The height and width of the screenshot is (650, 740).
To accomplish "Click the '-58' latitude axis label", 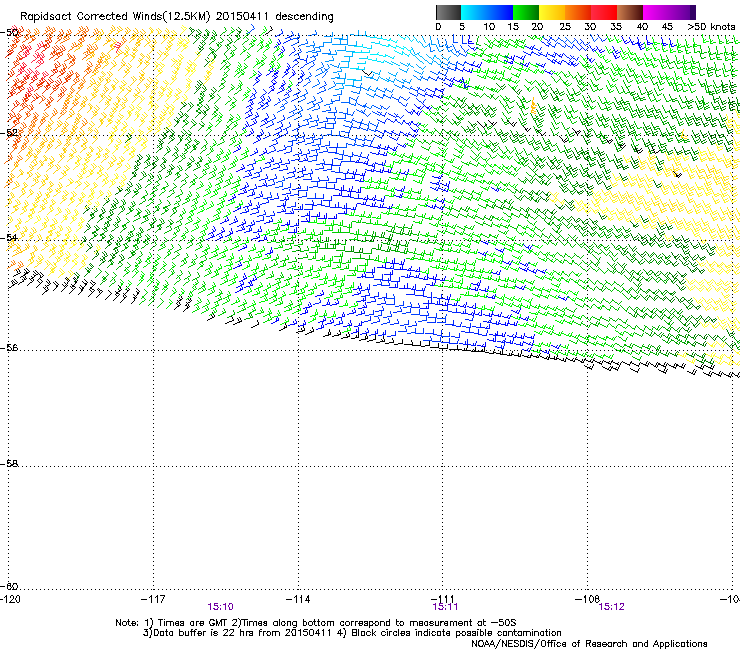I will (9, 464).
